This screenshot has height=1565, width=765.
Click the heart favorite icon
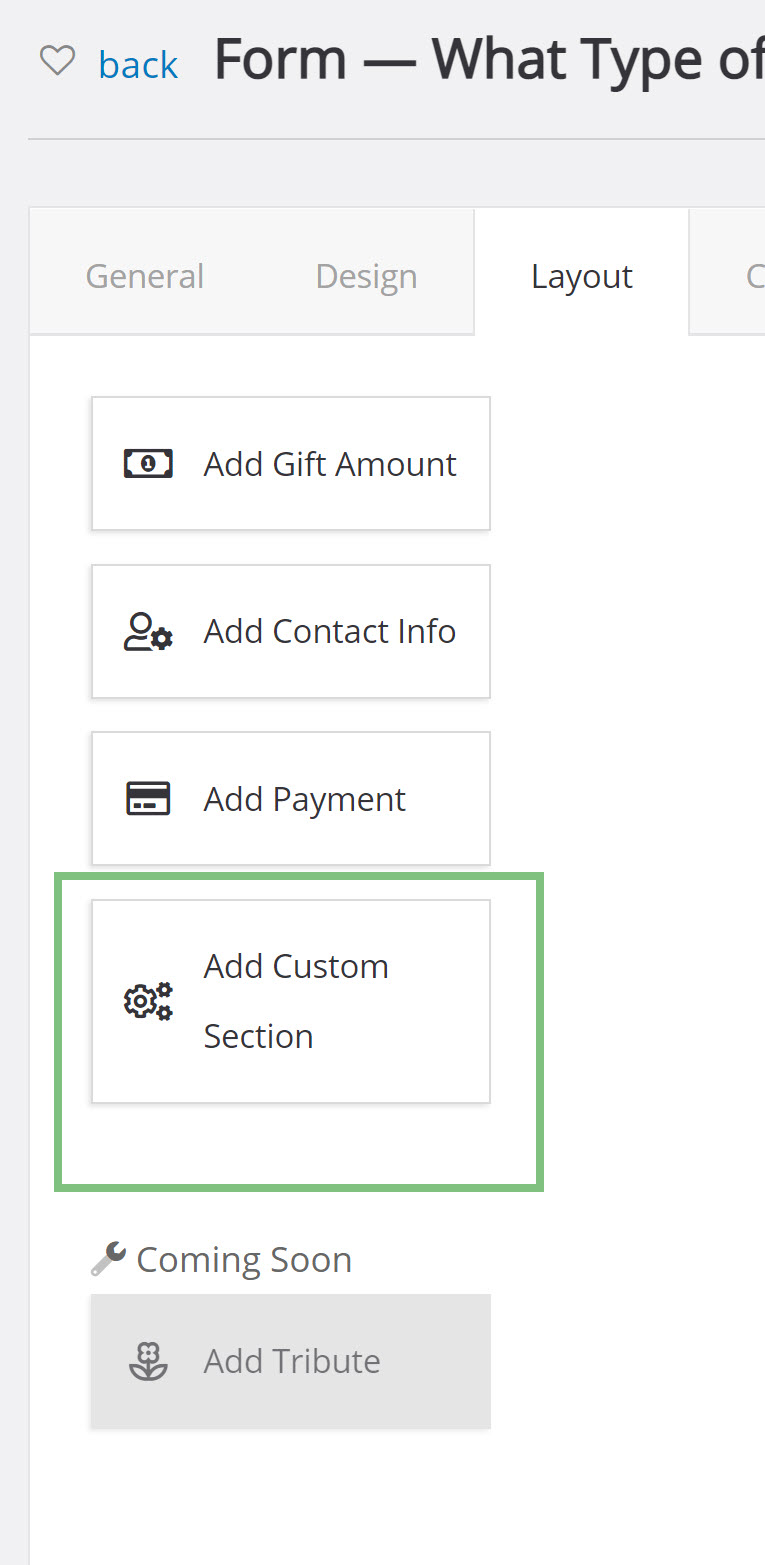point(57,61)
